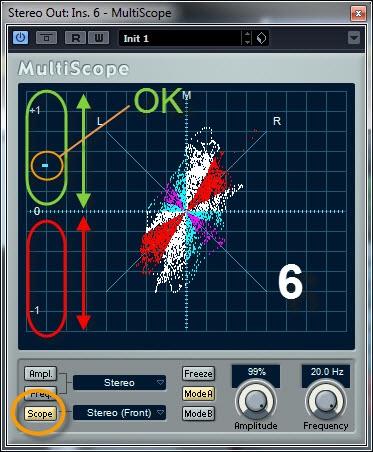The width and height of the screenshot is (373, 452).
Task: Expand the Stereo channel dropdown
Action: point(120,383)
